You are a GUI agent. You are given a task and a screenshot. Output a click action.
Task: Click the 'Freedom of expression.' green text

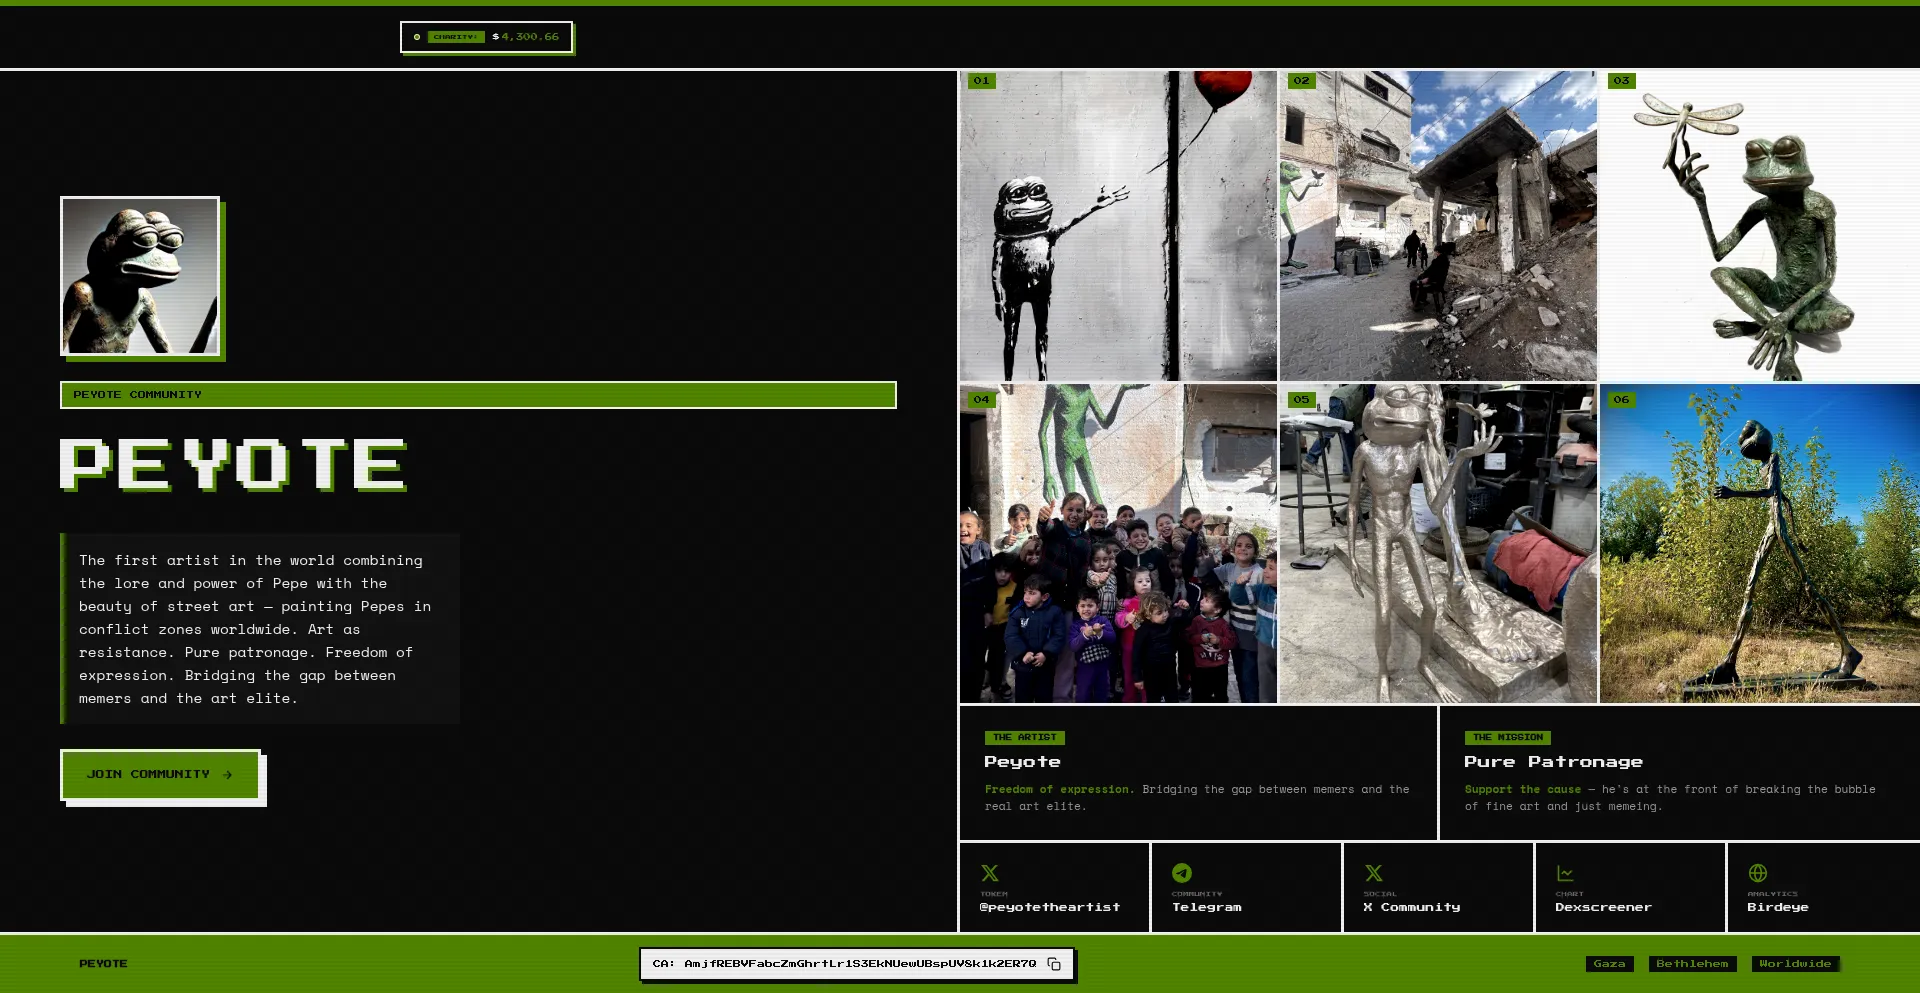pos(1059,790)
